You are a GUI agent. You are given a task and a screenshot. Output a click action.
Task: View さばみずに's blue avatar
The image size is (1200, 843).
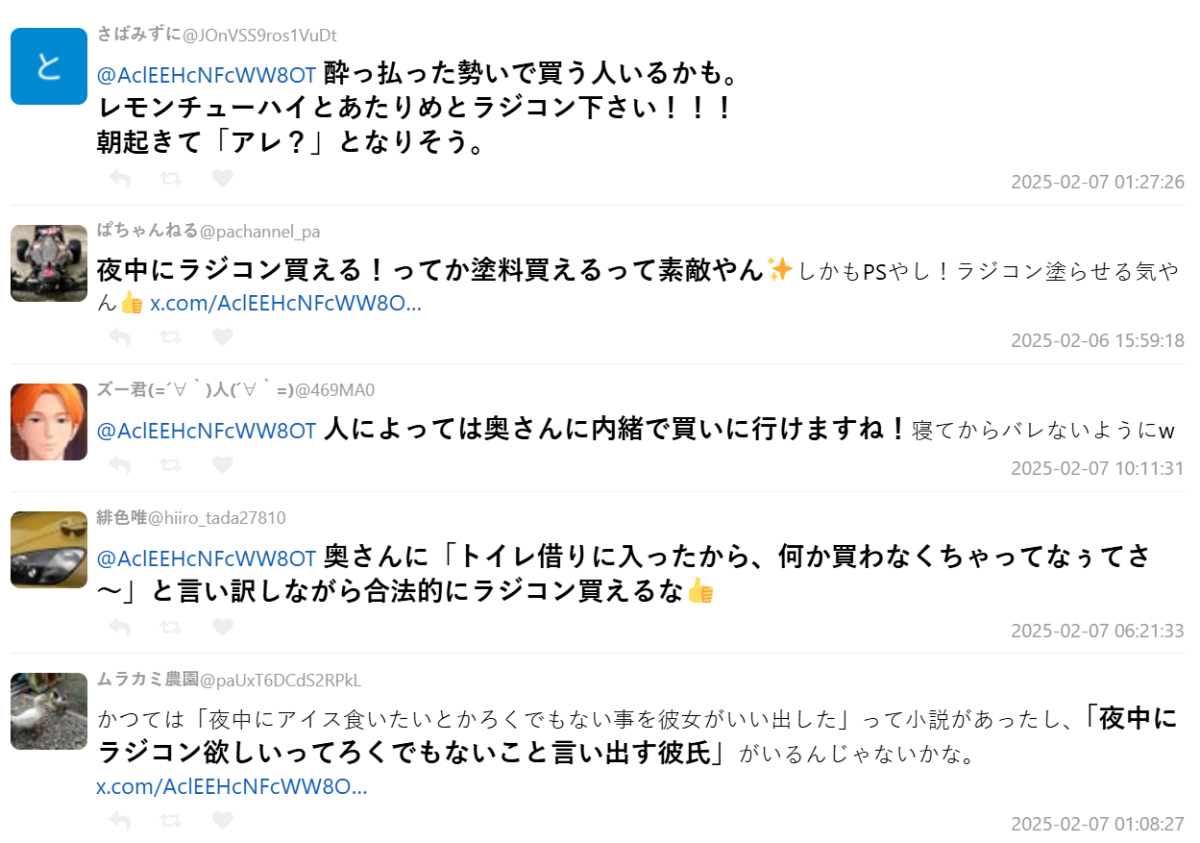pyautogui.click(x=49, y=66)
